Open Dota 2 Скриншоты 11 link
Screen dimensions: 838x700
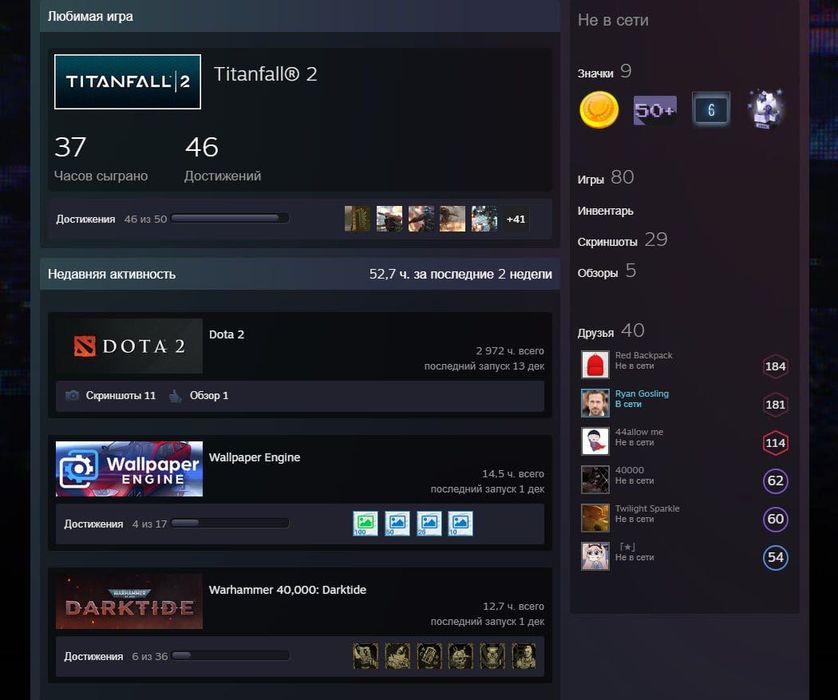tap(121, 395)
